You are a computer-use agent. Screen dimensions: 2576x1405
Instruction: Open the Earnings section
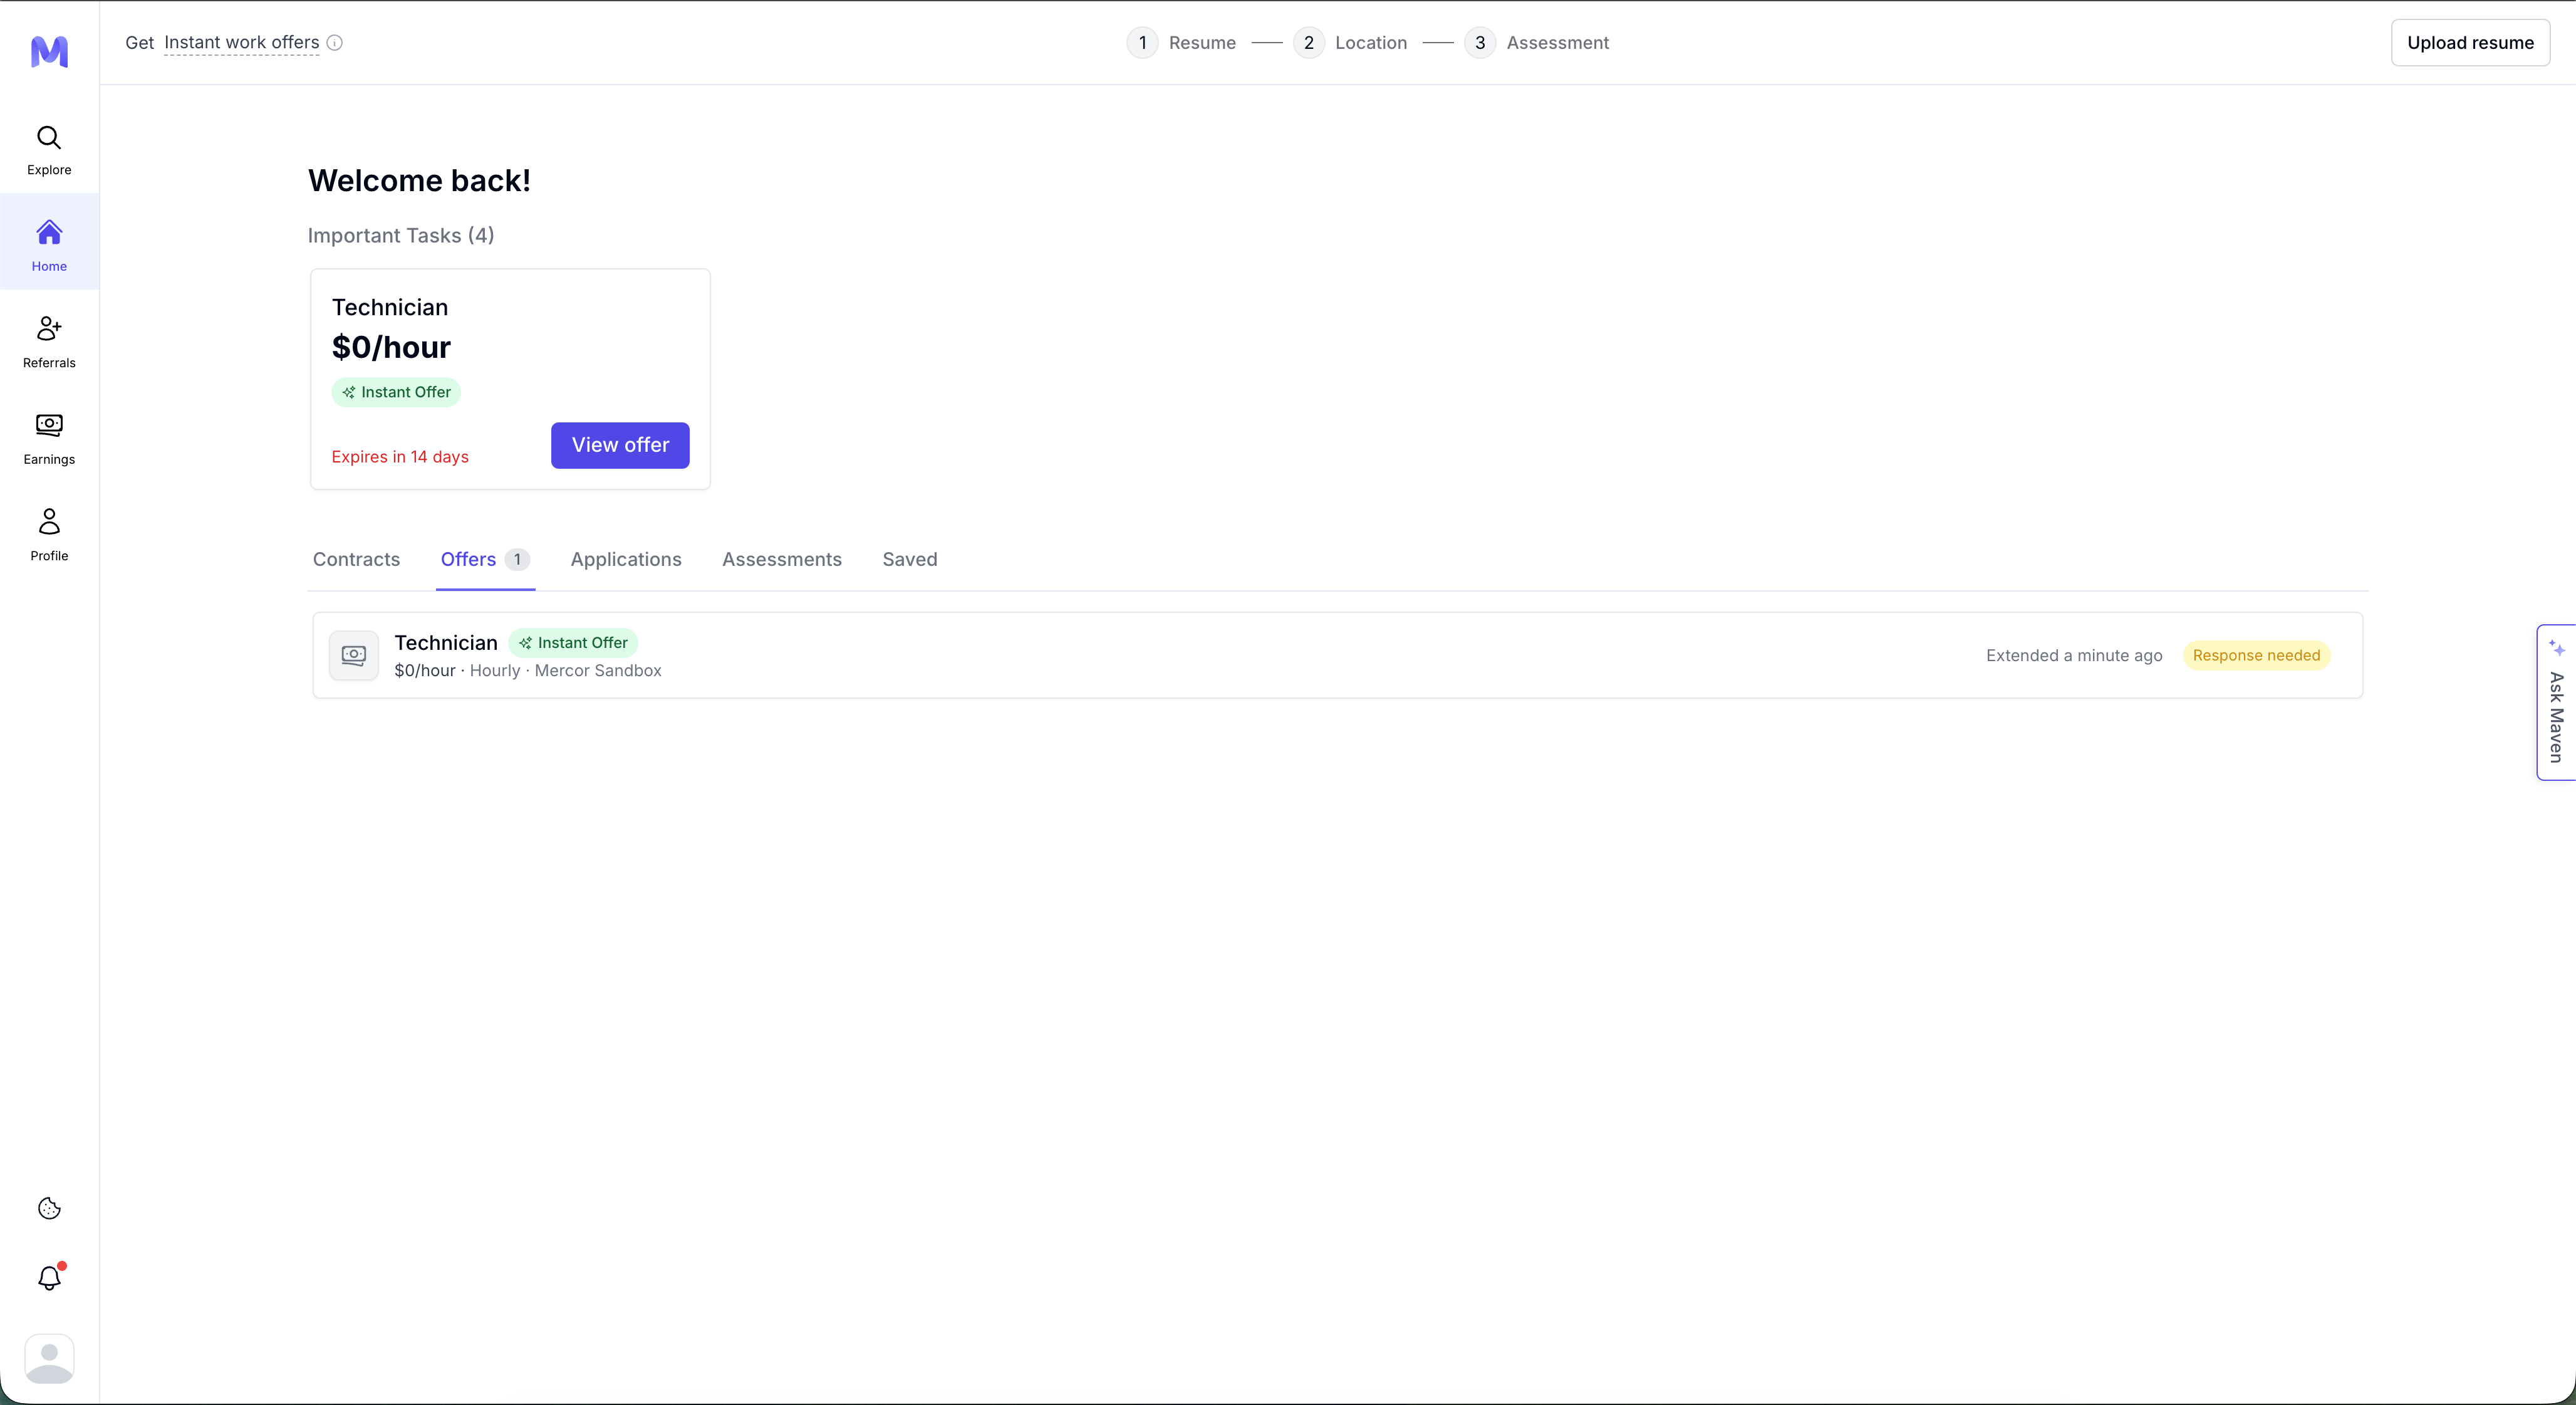(49, 439)
